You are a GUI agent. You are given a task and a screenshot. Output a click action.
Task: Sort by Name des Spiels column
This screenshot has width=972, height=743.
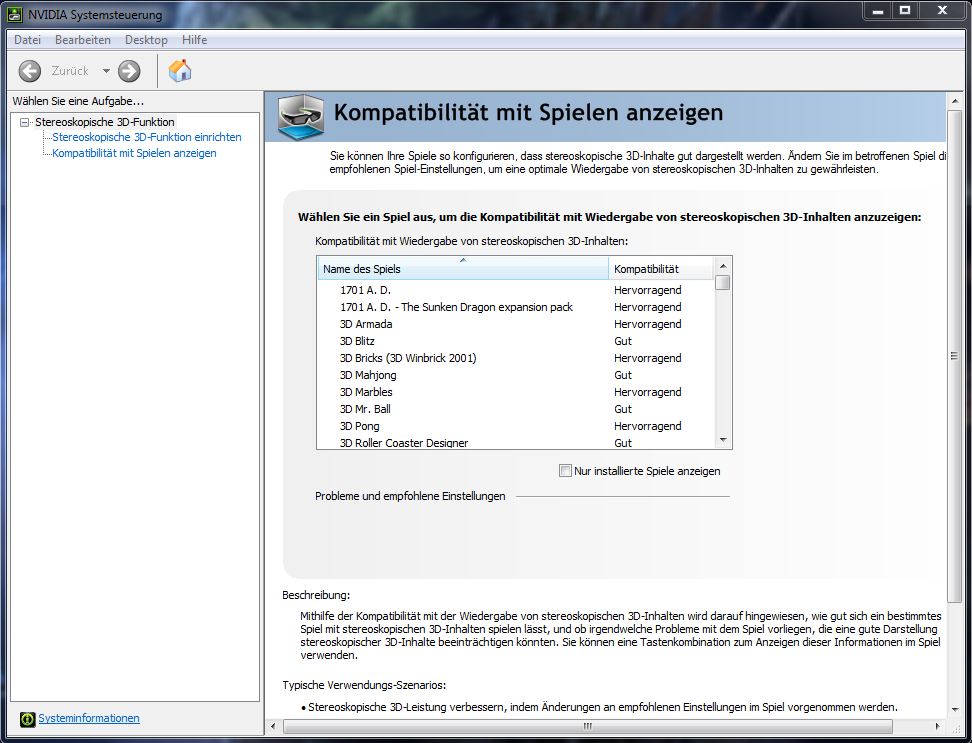click(x=462, y=269)
